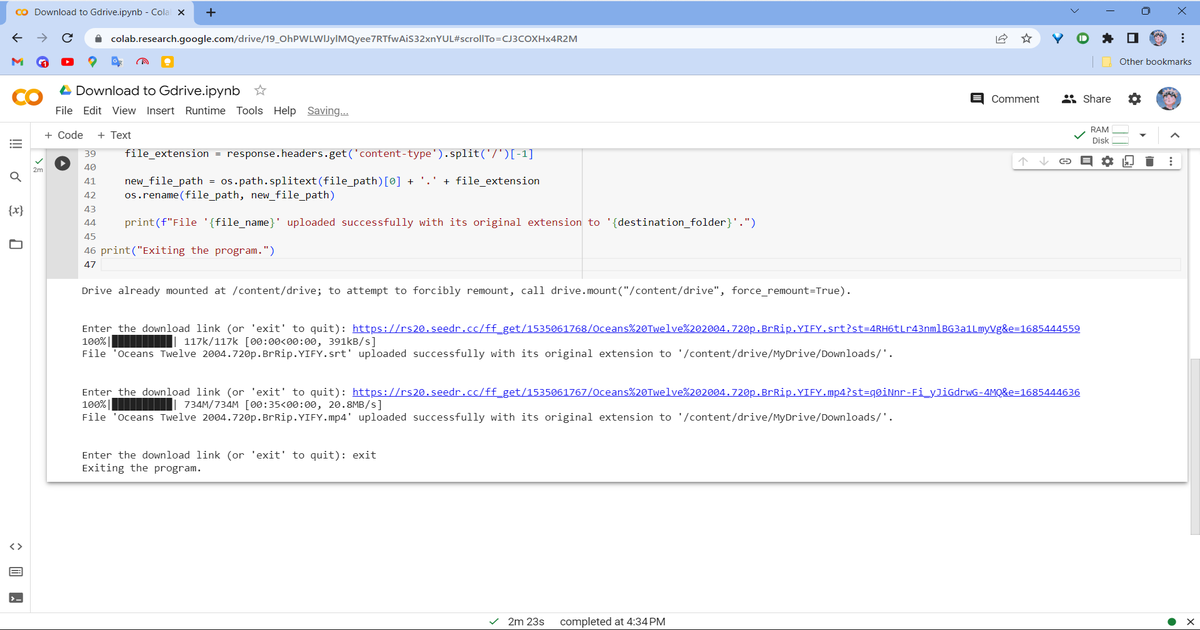The width and height of the screenshot is (1200, 630).
Task: Open Colab settings gear in header
Action: click(x=1134, y=99)
